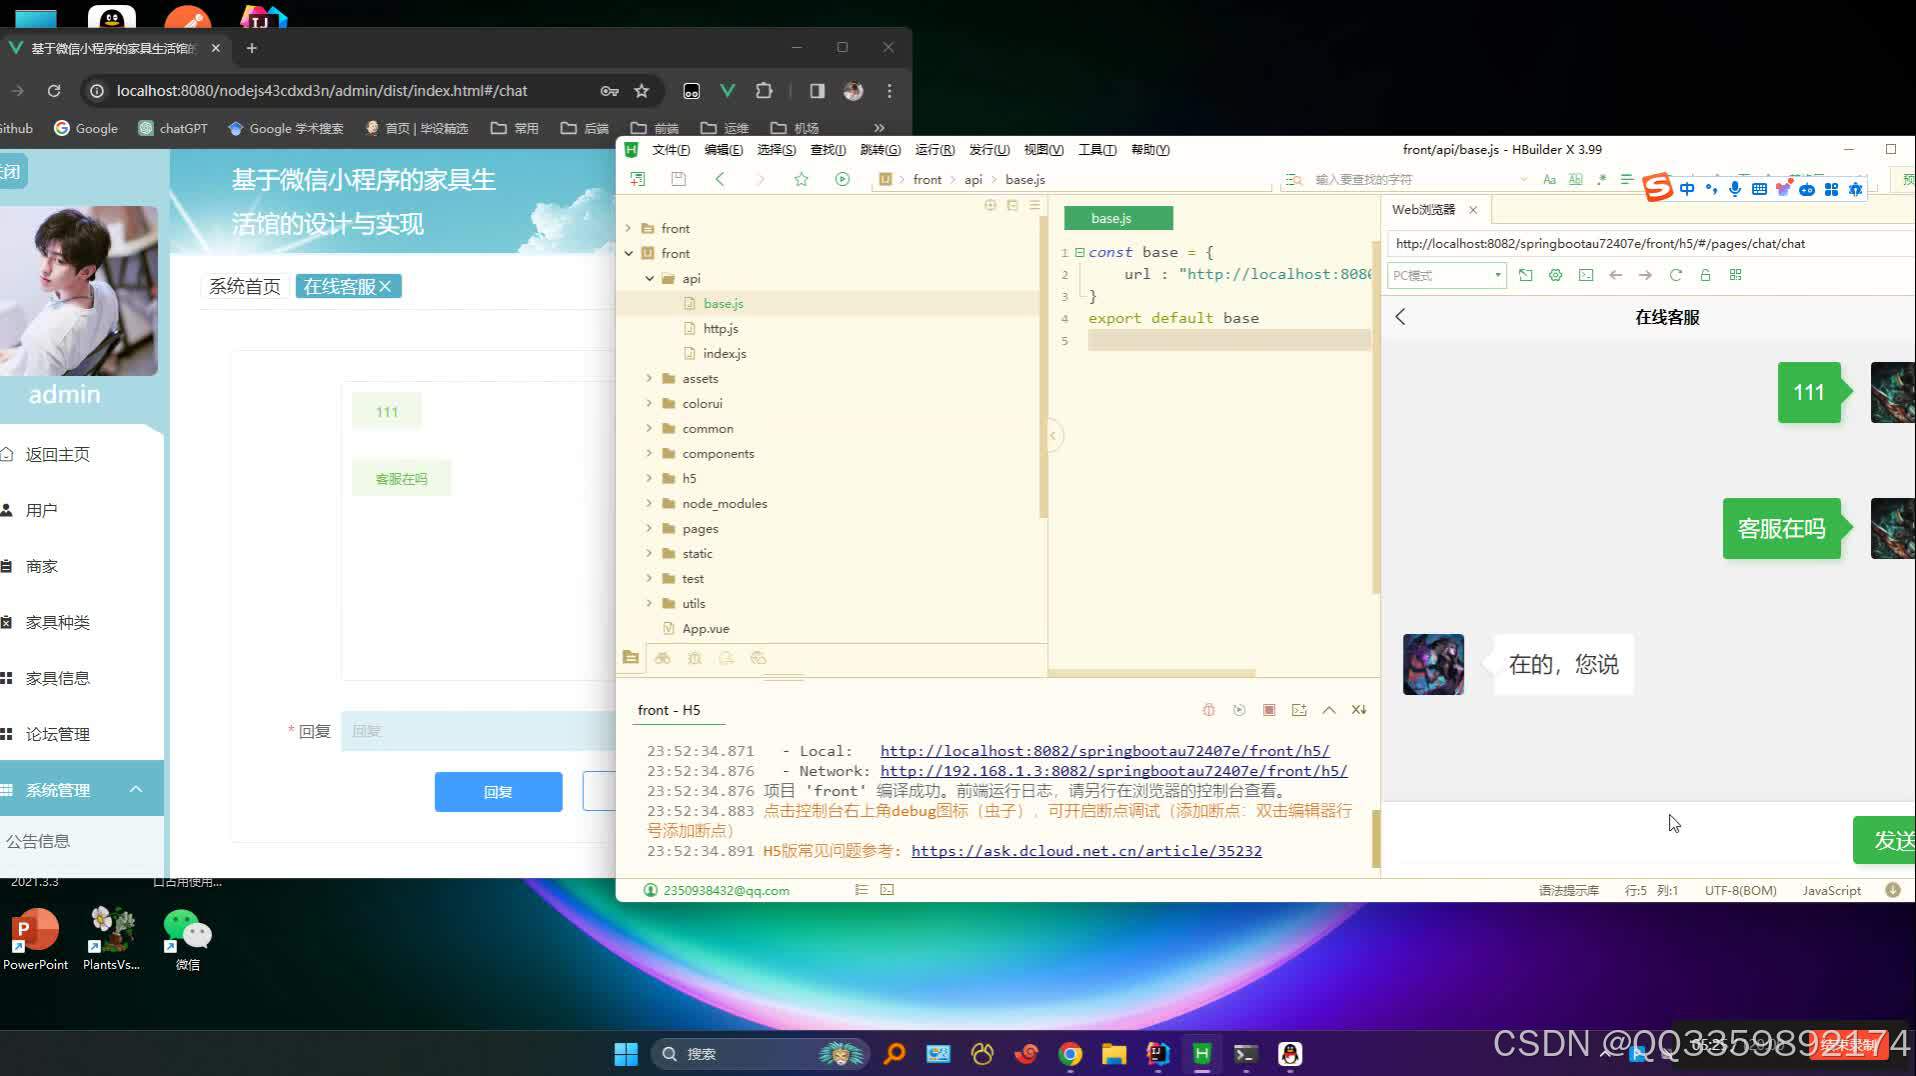The width and height of the screenshot is (1916, 1076).
Task: Select the front - H5 console tab
Action: tap(669, 710)
